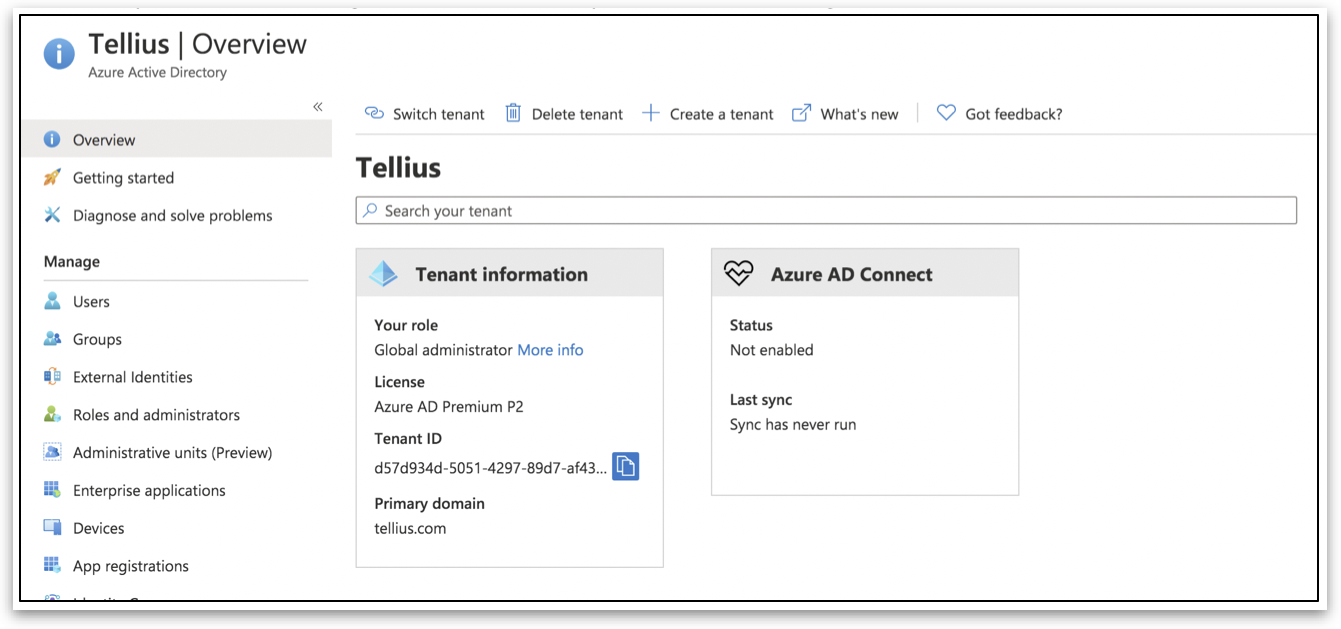
Task: Go to Getting started
Action: [123, 178]
